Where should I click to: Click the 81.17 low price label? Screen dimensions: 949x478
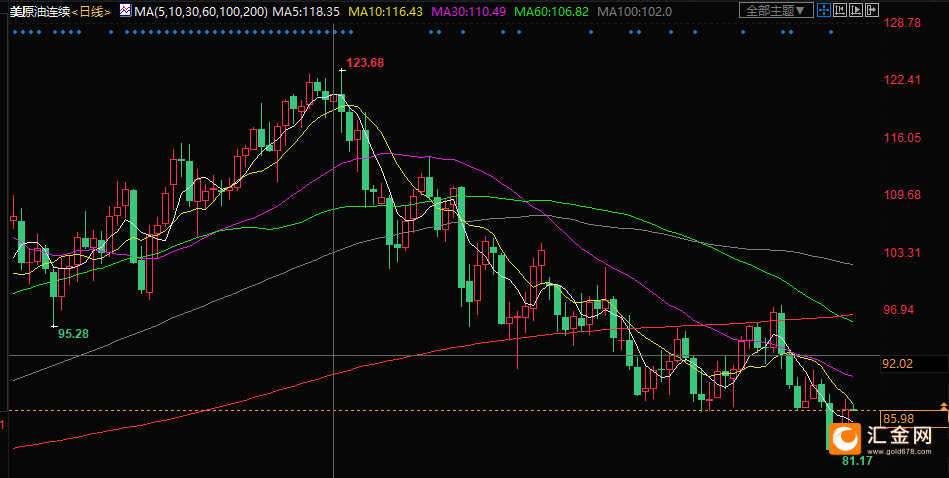click(x=857, y=460)
